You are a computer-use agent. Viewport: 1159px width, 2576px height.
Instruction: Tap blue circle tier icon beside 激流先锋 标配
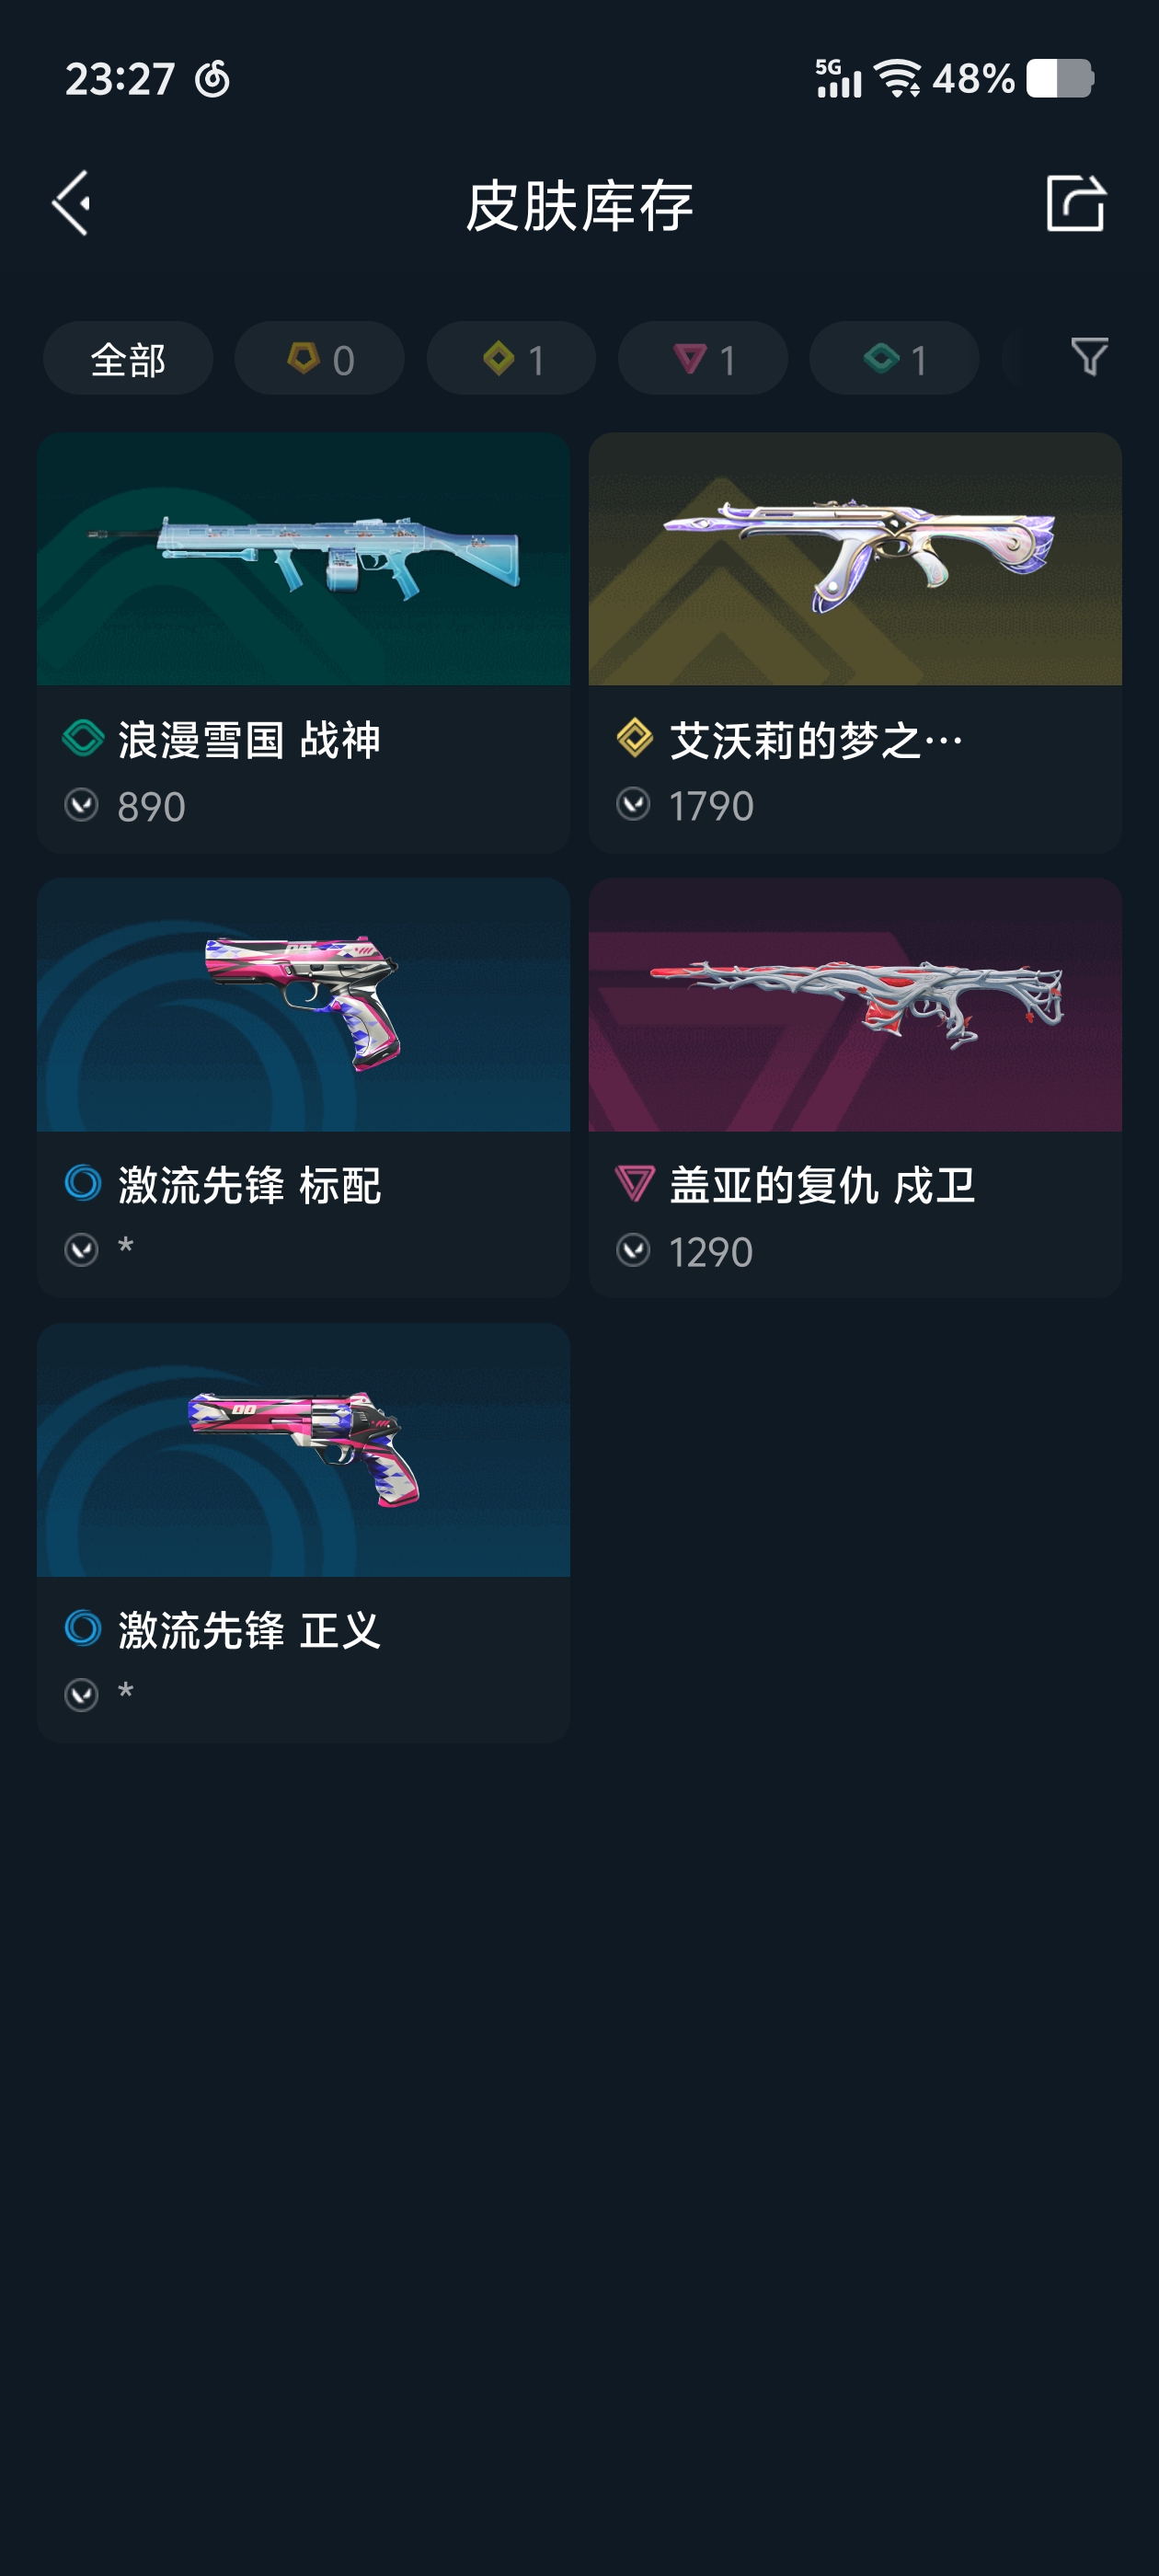click(83, 1183)
